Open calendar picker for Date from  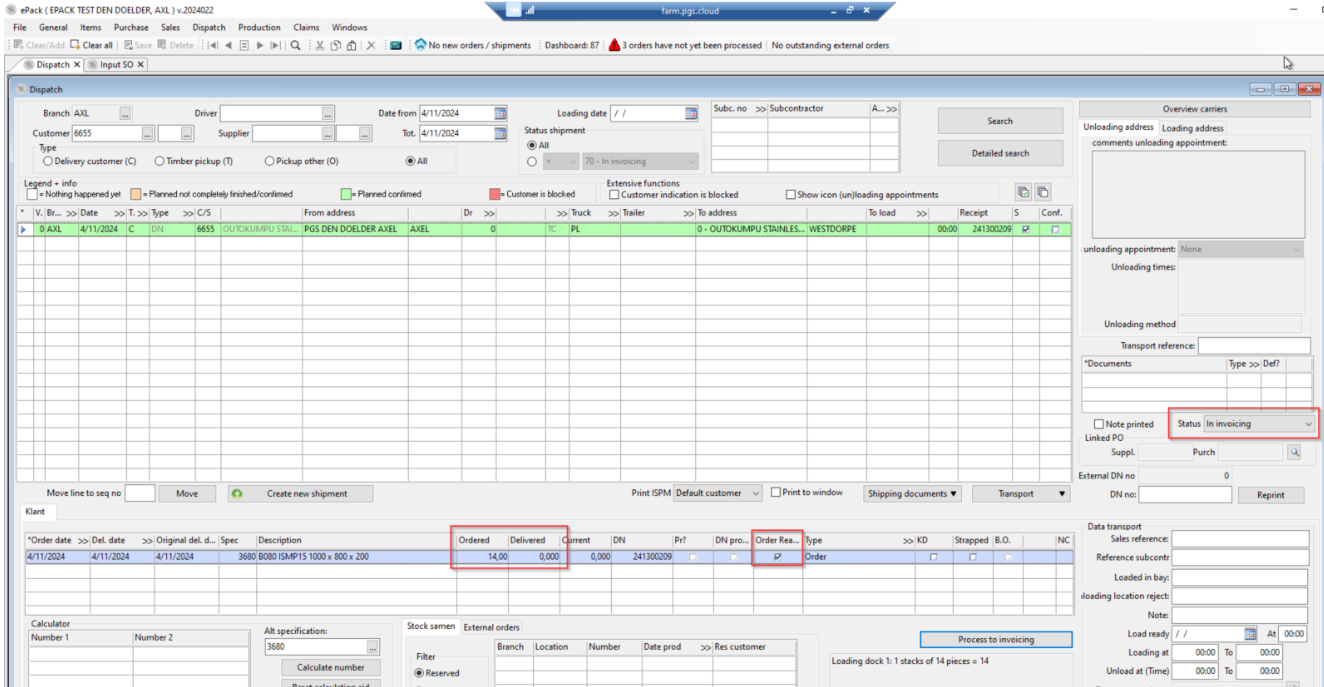tap(500, 113)
